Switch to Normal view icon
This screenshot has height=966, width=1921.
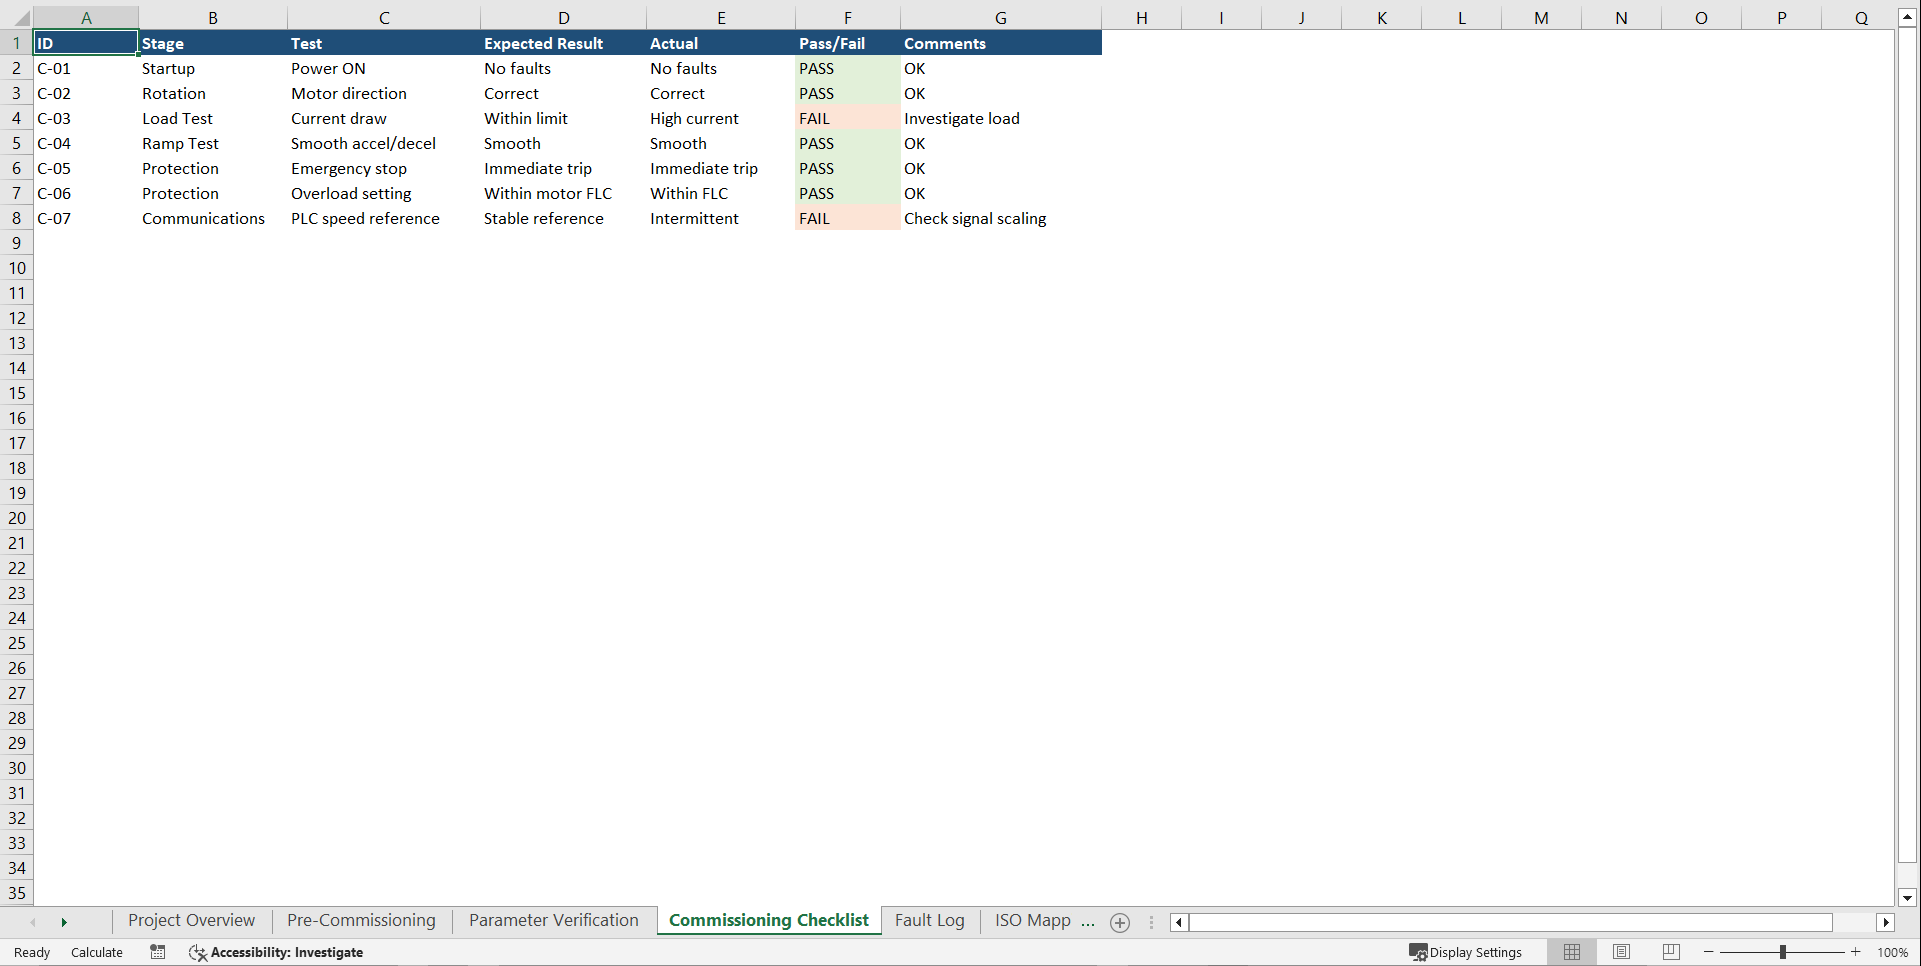click(1571, 952)
